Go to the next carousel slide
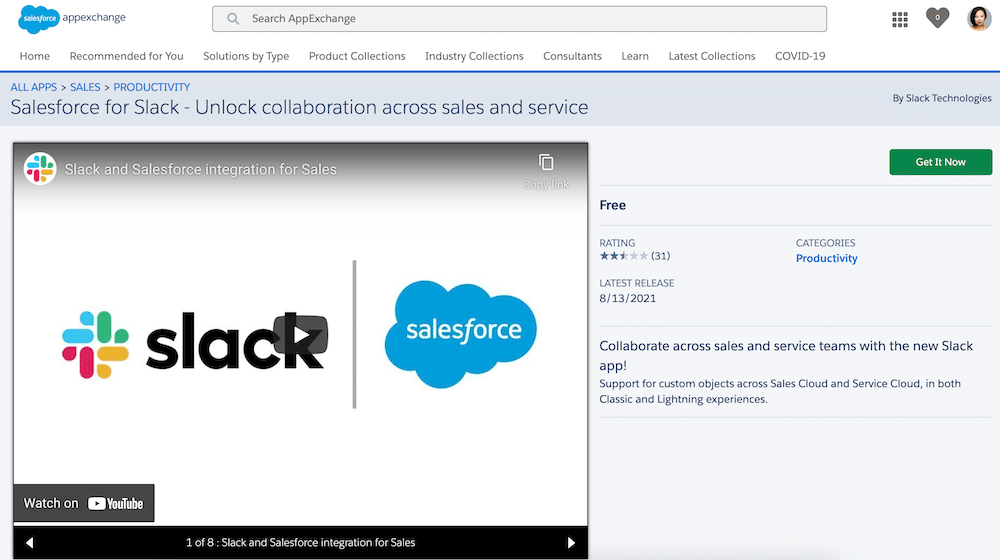Viewport: 1000px width, 560px height. click(x=571, y=543)
